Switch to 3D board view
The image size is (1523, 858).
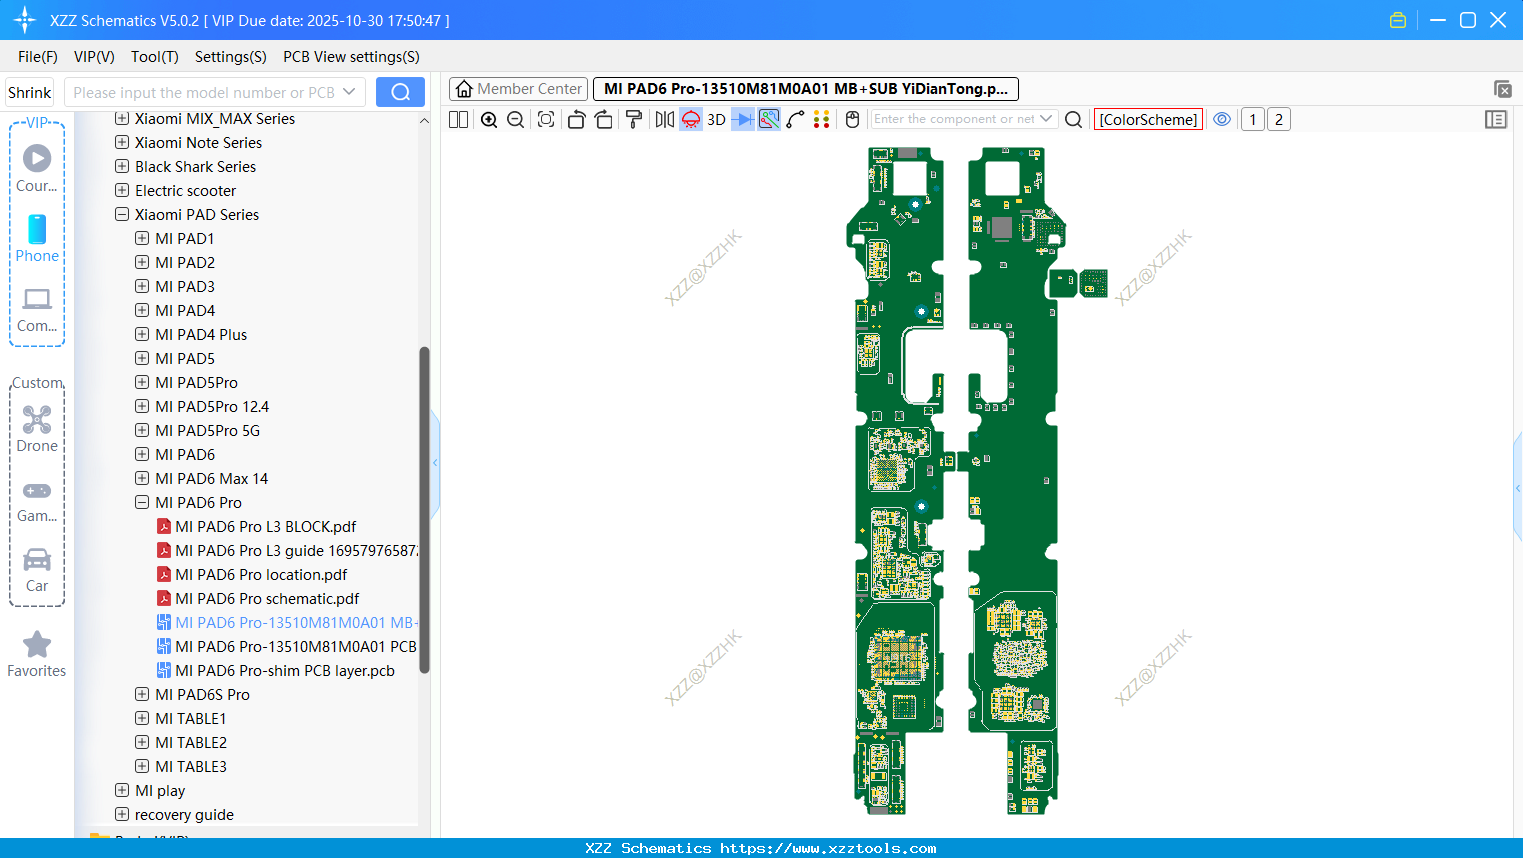click(x=716, y=119)
